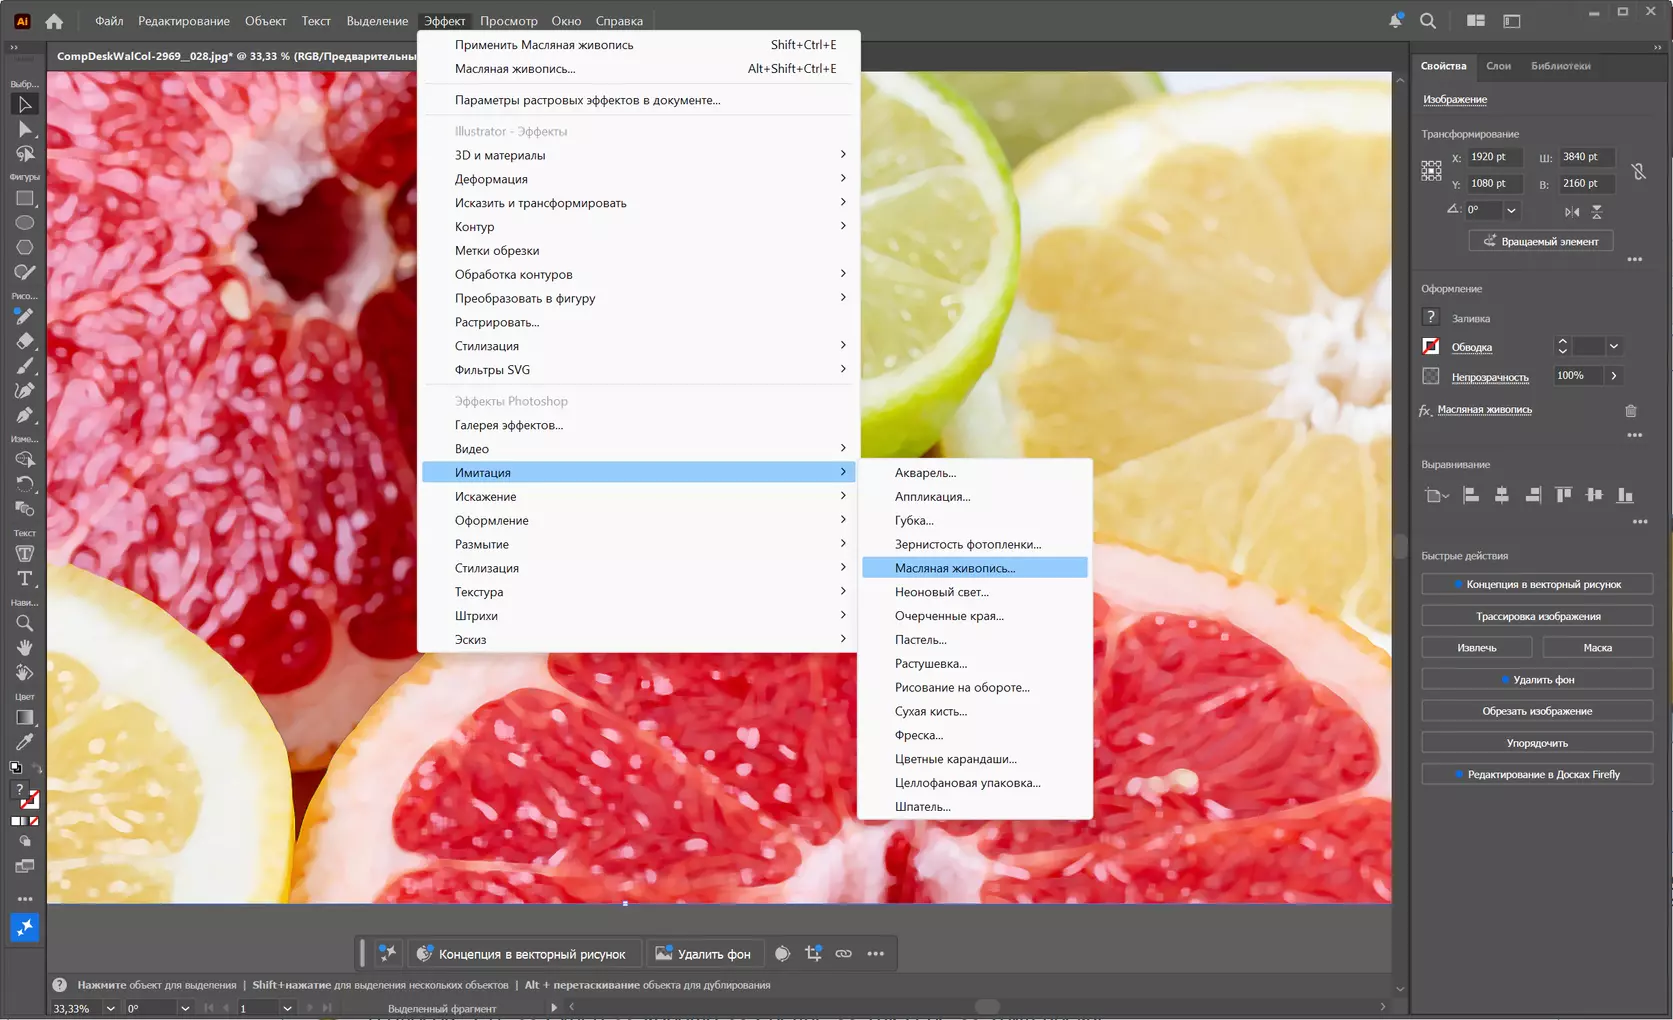
Task: Open the arrange documents icon
Action: (x=1475, y=21)
